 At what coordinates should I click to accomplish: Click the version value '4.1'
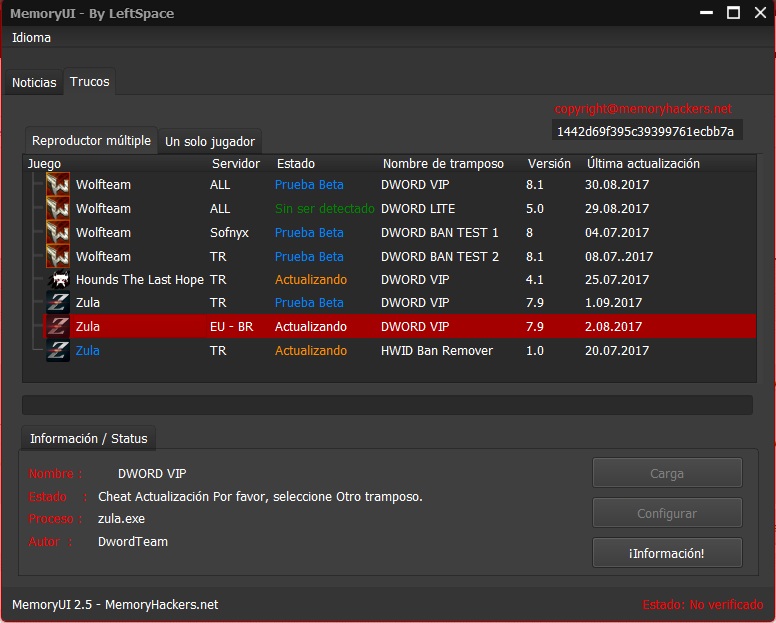[534, 280]
